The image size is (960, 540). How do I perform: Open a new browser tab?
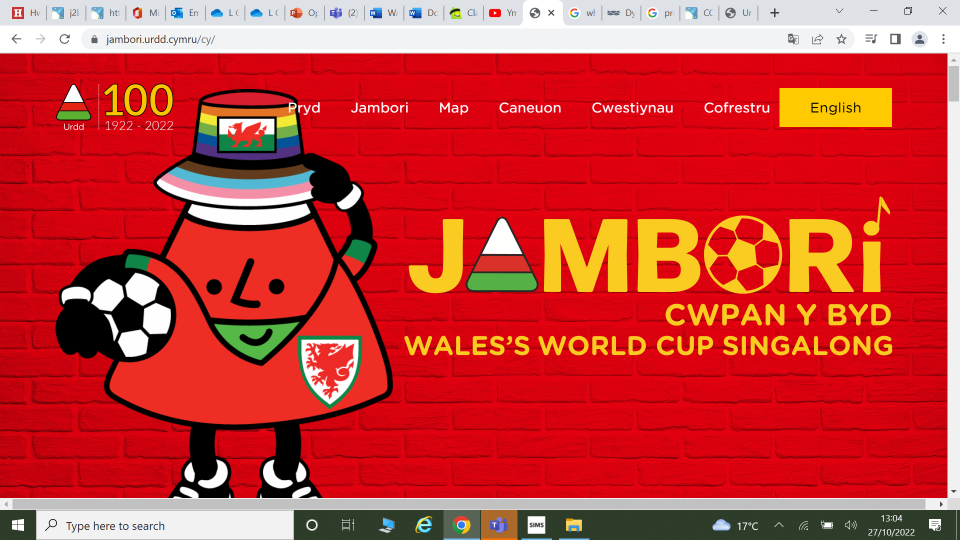point(774,13)
